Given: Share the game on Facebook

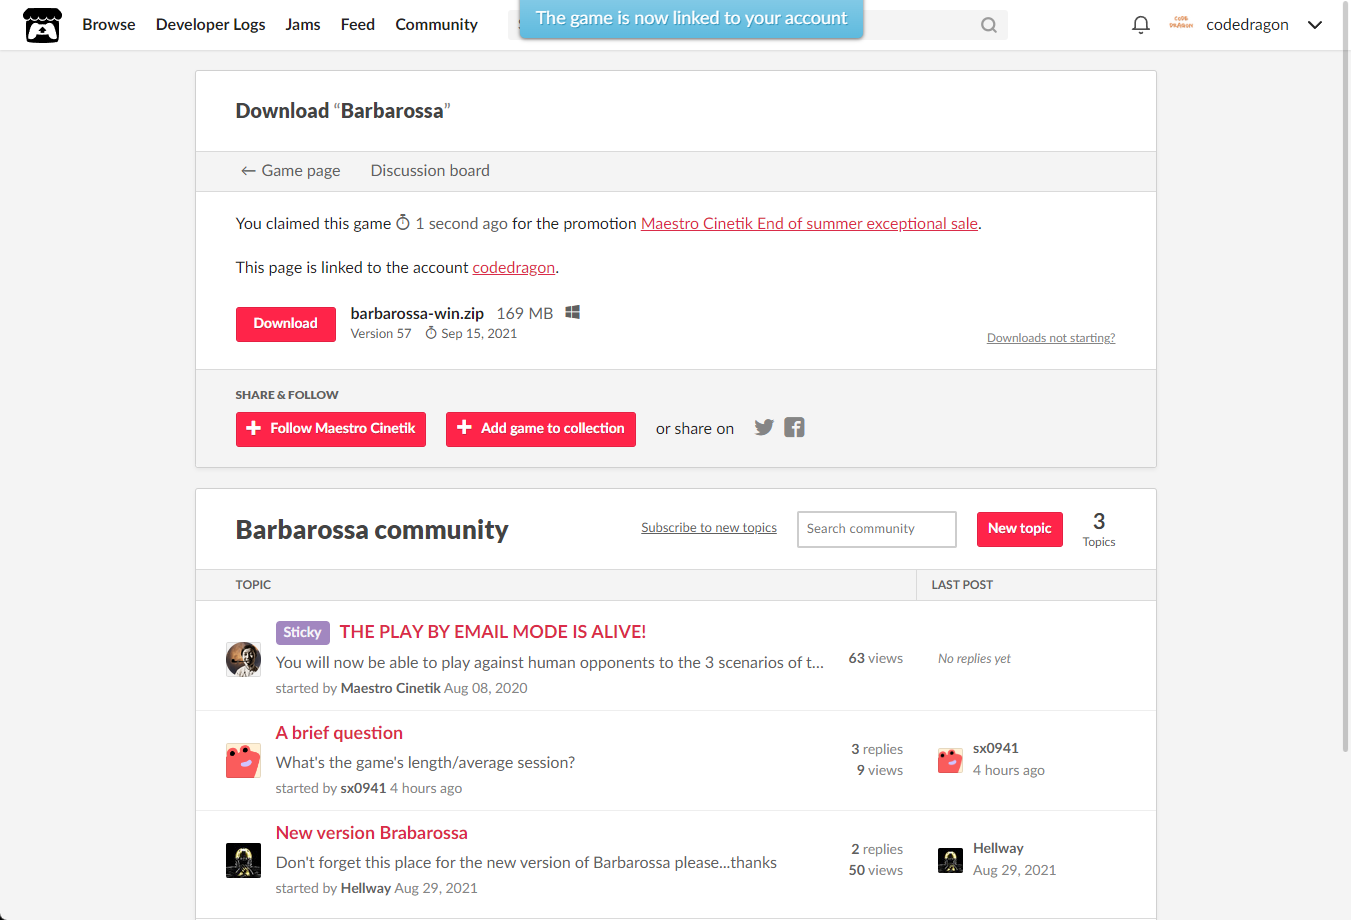Looking at the screenshot, I should (794, 428).
